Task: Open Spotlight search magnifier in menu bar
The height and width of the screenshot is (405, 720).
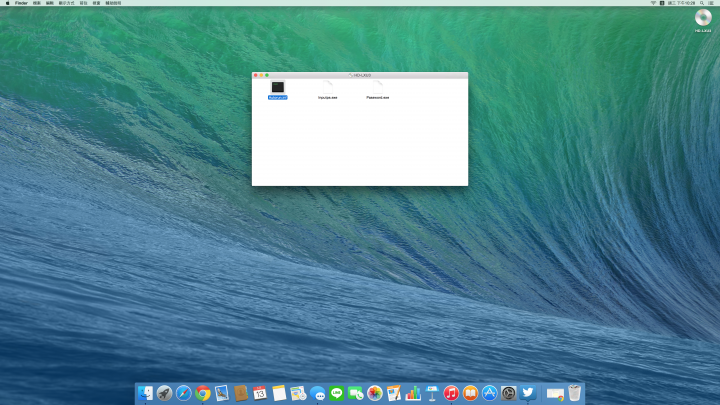Action: coord(702,3)
